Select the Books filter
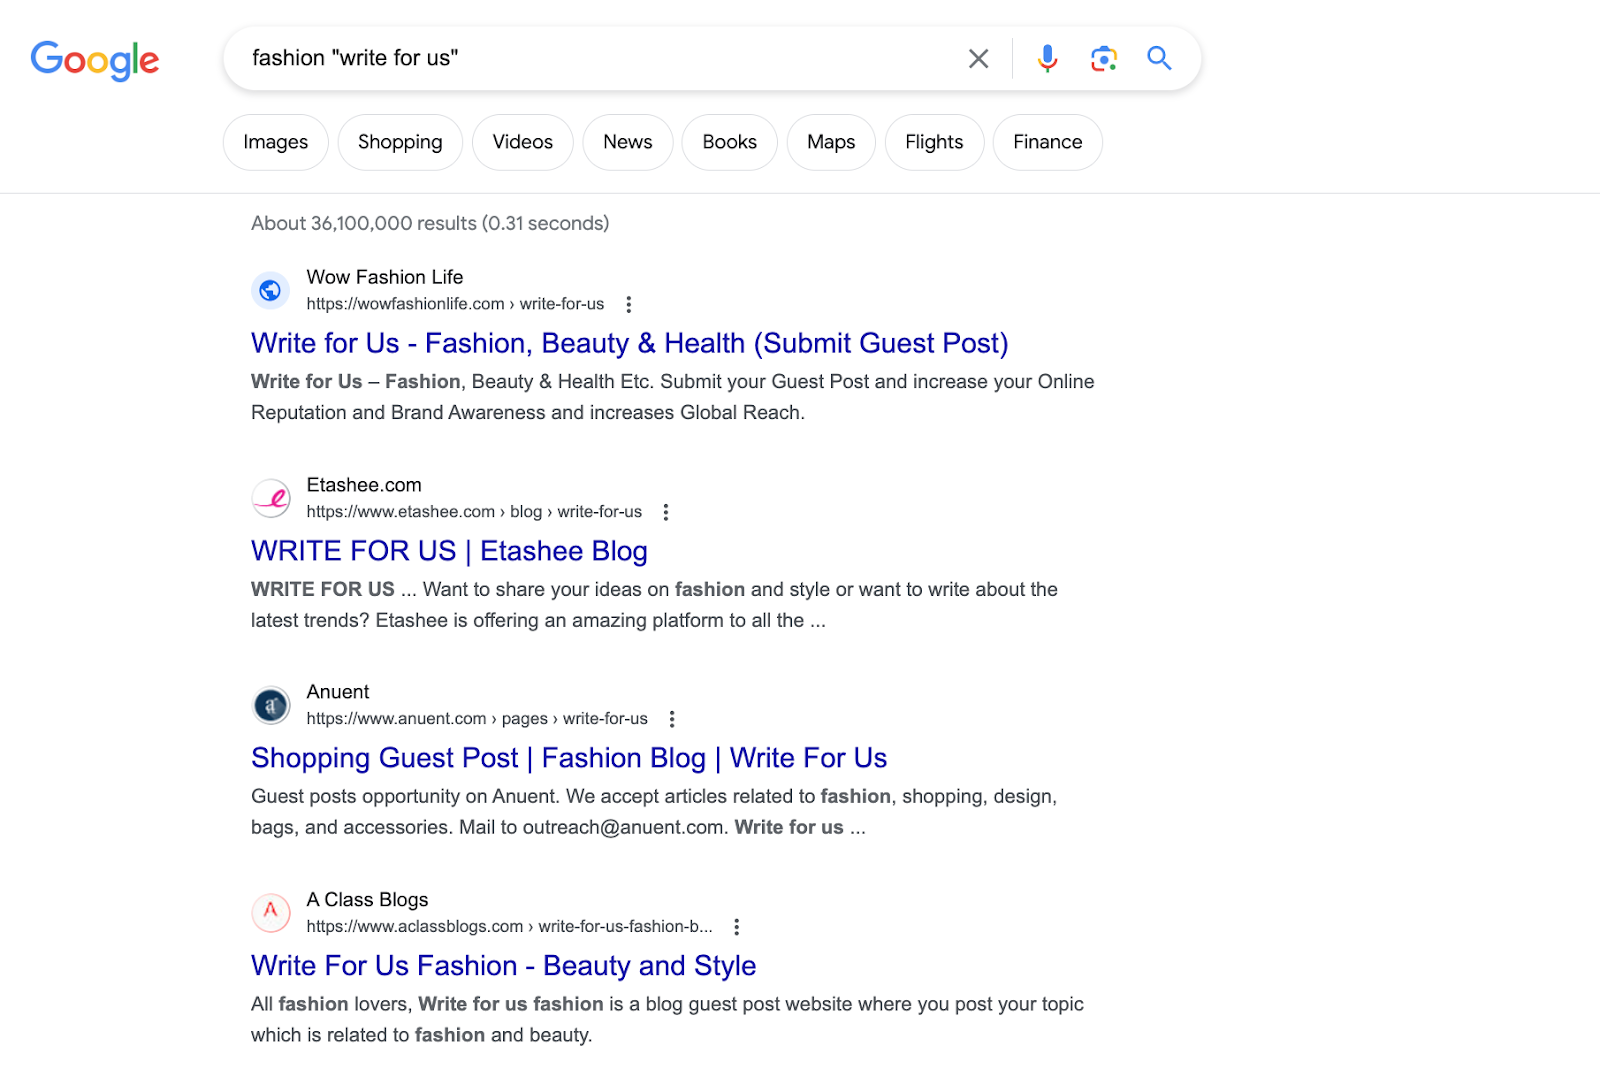Image resolution: width=1600 pixels, height=1077 pixels. [729, 142]
